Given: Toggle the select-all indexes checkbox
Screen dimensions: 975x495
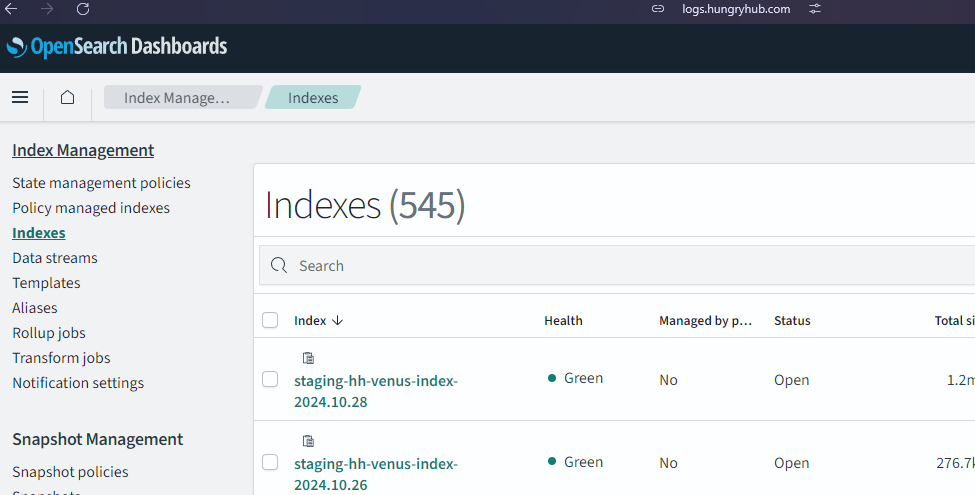Looking at the screenshot, I should click(270, 320).
